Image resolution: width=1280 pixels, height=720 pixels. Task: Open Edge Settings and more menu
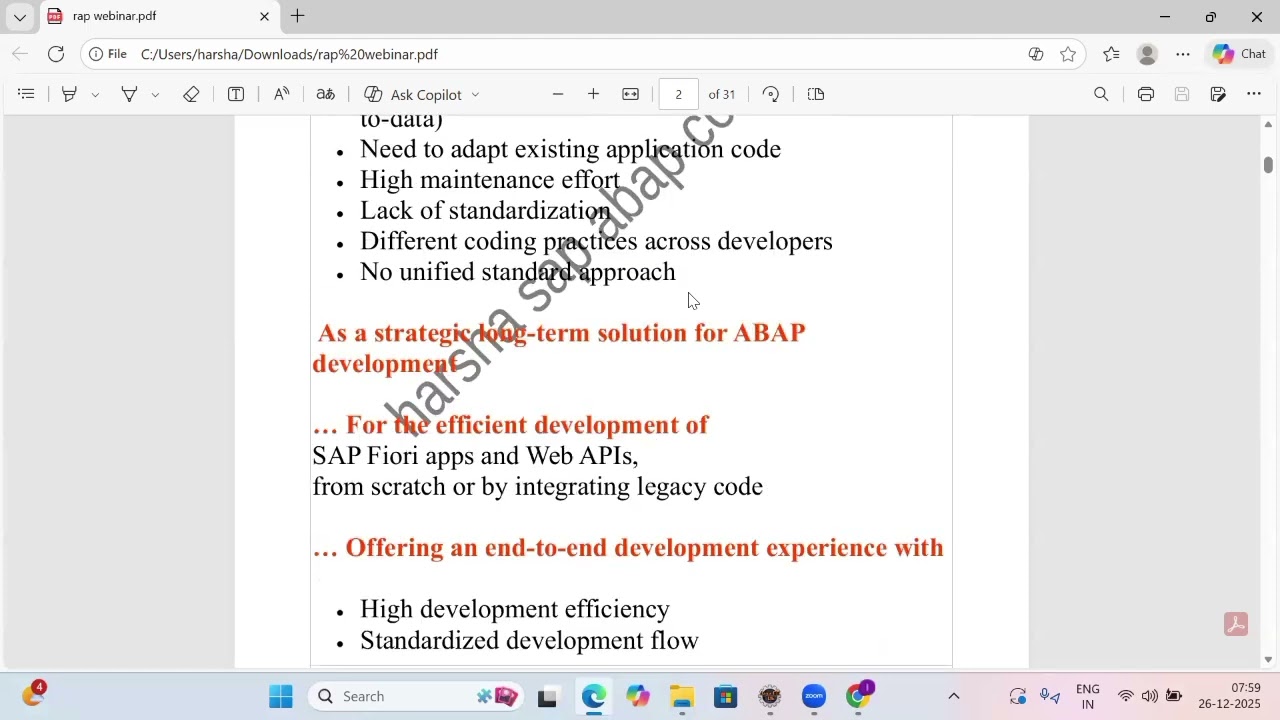[x=1183, y=54]
